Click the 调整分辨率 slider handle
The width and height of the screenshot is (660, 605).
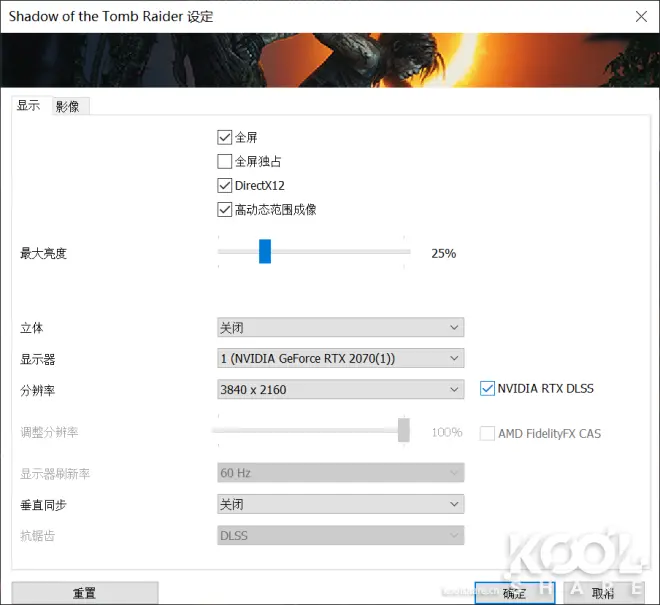coord(404,430)
